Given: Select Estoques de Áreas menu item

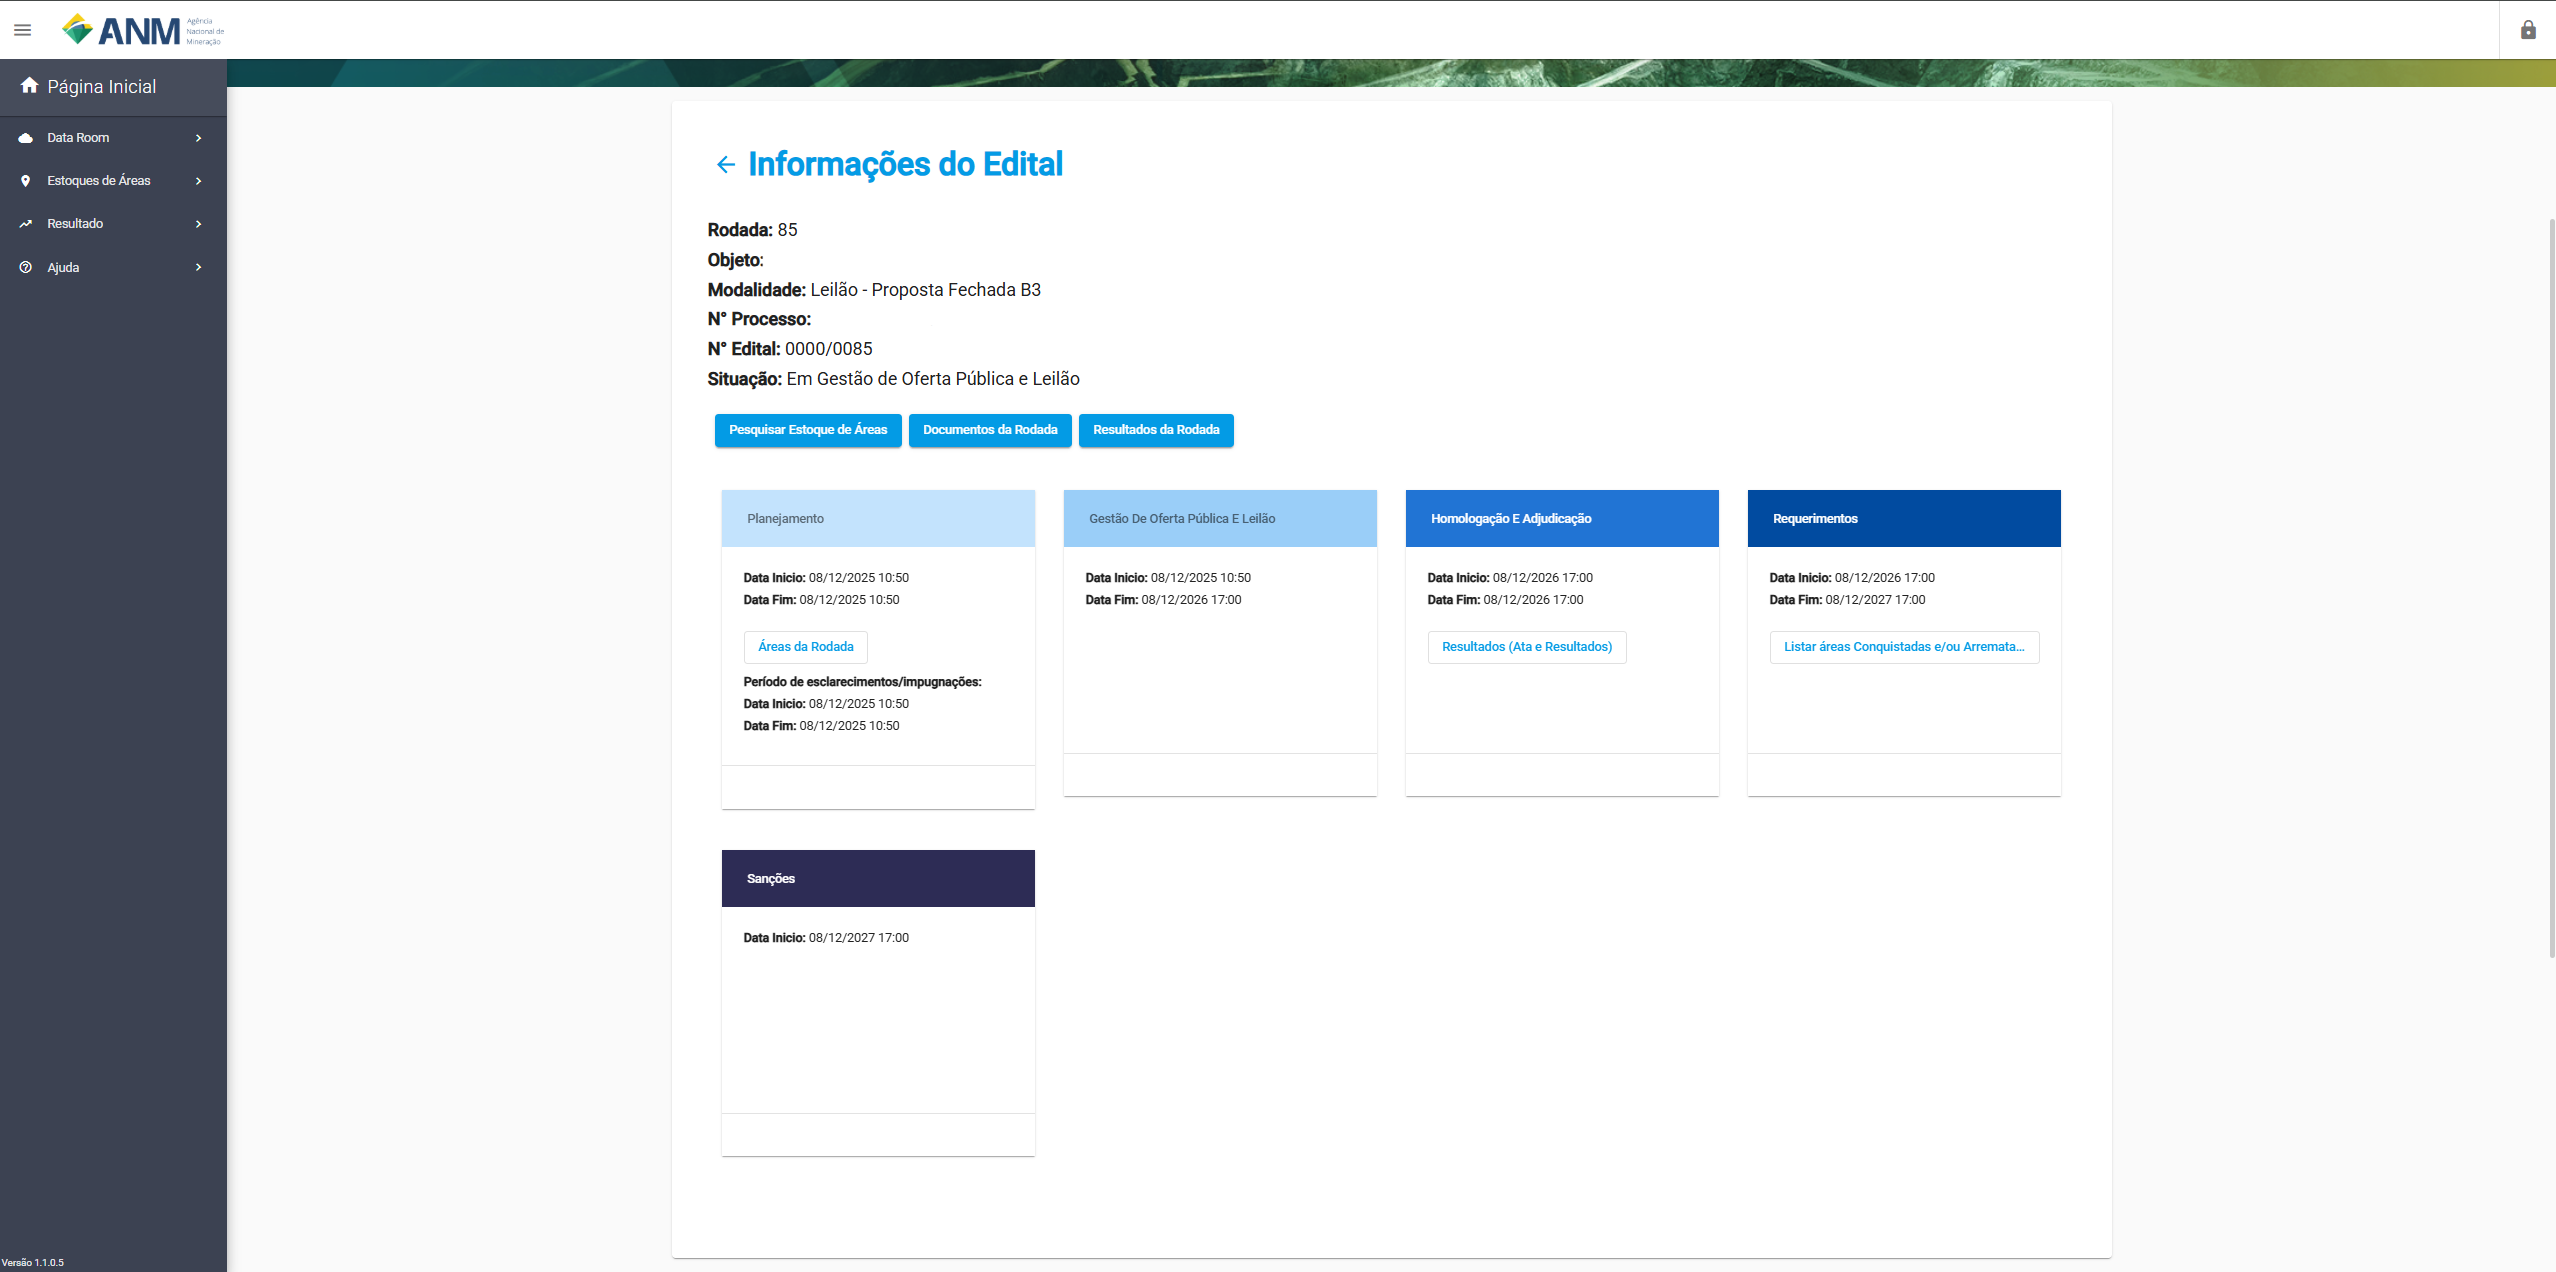Looking at the screenshot, I should [113, 181].
